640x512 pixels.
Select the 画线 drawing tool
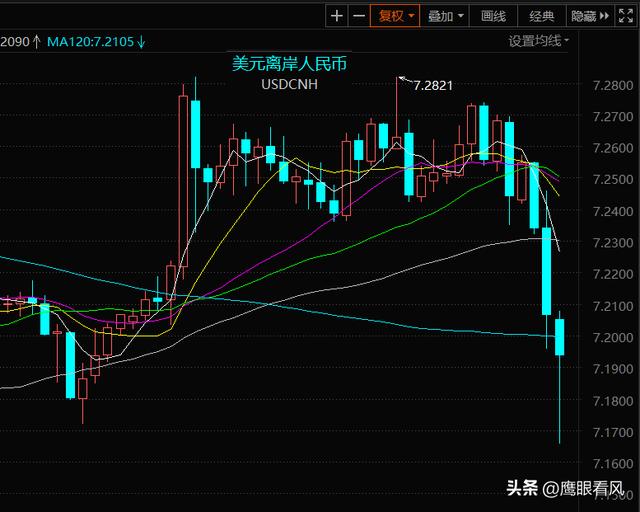point(493,16)
